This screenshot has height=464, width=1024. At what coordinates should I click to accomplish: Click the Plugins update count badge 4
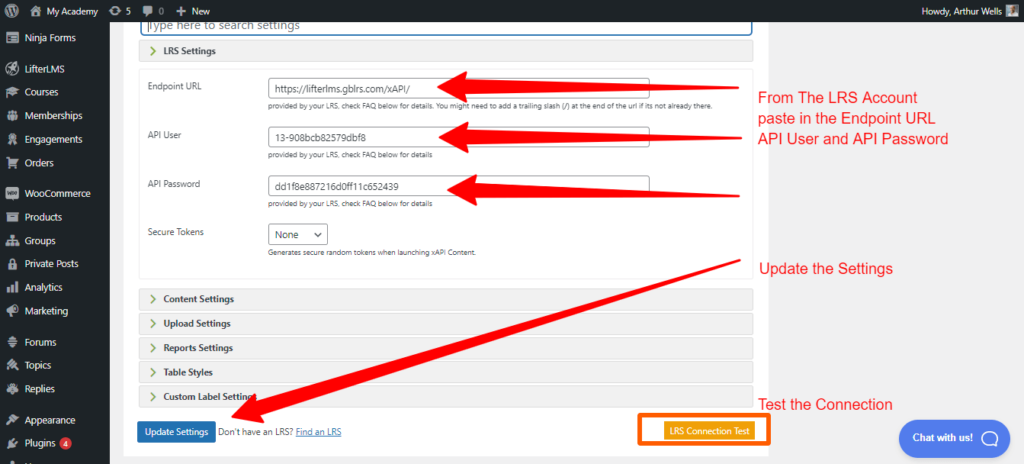click(65, 444)
